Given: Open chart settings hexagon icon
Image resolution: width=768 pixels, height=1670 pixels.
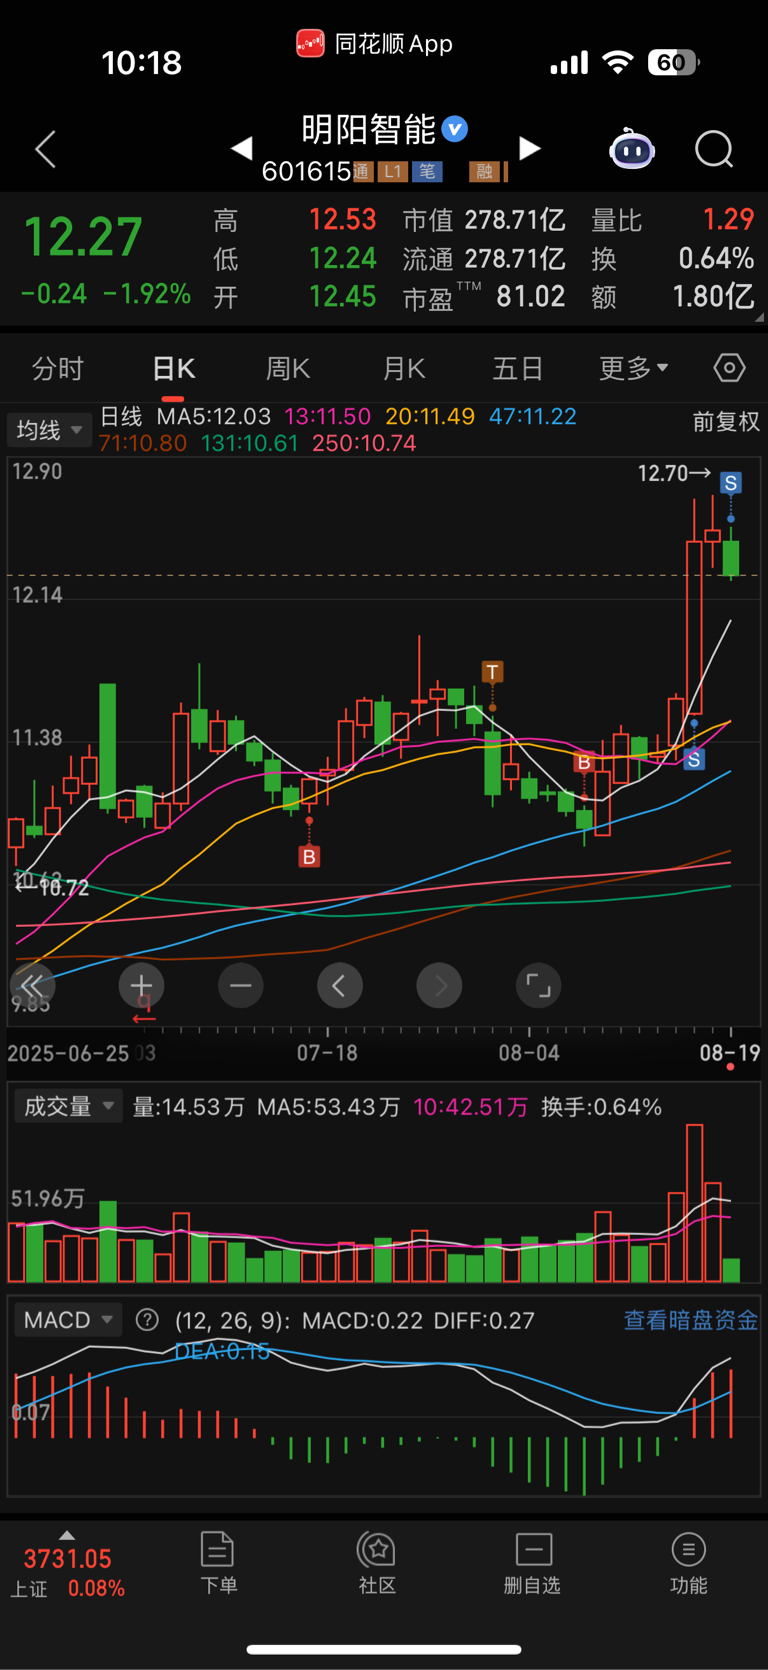Looking at the screenshot, I should click(x=729, y=368).
